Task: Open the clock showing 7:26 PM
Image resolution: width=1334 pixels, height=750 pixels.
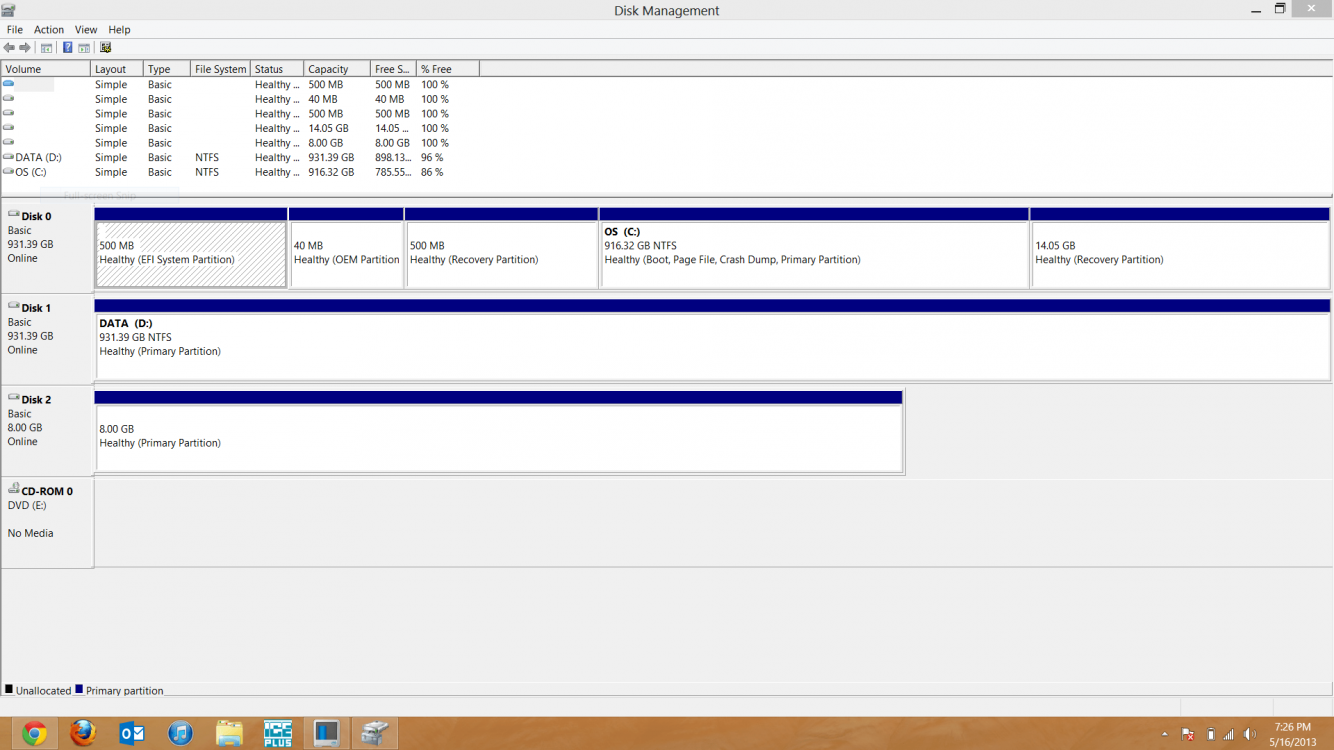Action: [1293, 734]
